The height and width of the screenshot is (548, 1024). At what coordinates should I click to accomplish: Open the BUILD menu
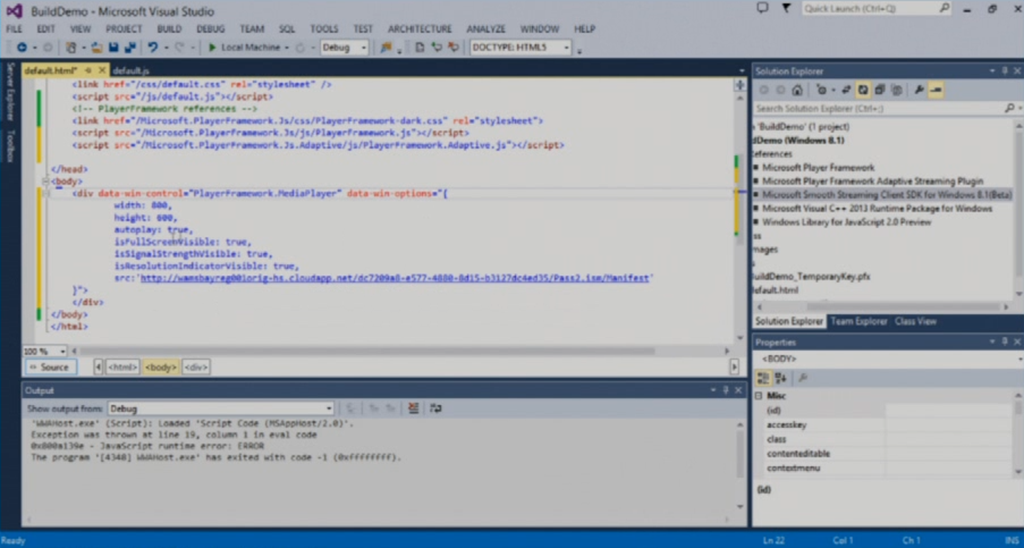(x=169, y=29)
